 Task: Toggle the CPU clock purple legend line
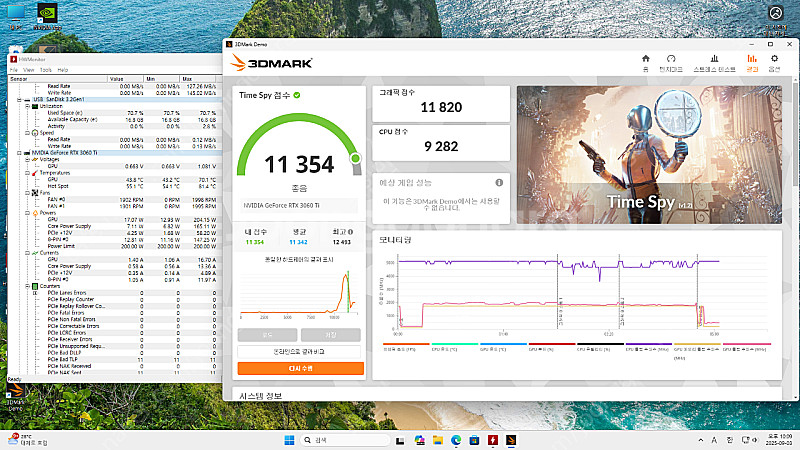pyautogui.click(x=648, y=347)
